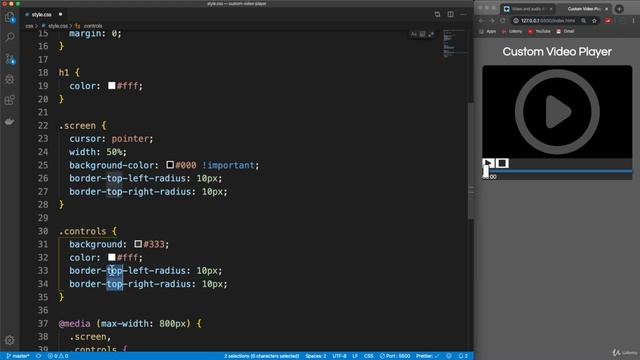Viewport: 640px width, 360px height.
Task: Open the Extensions view
Action: coord(10,100)
